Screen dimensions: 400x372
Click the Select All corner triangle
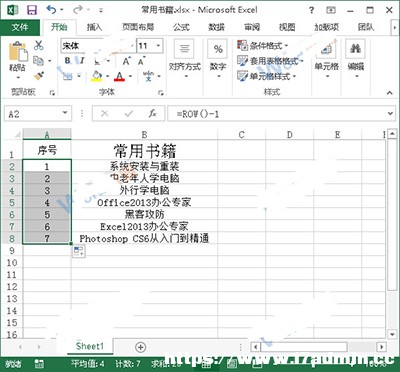pos(17,135)
